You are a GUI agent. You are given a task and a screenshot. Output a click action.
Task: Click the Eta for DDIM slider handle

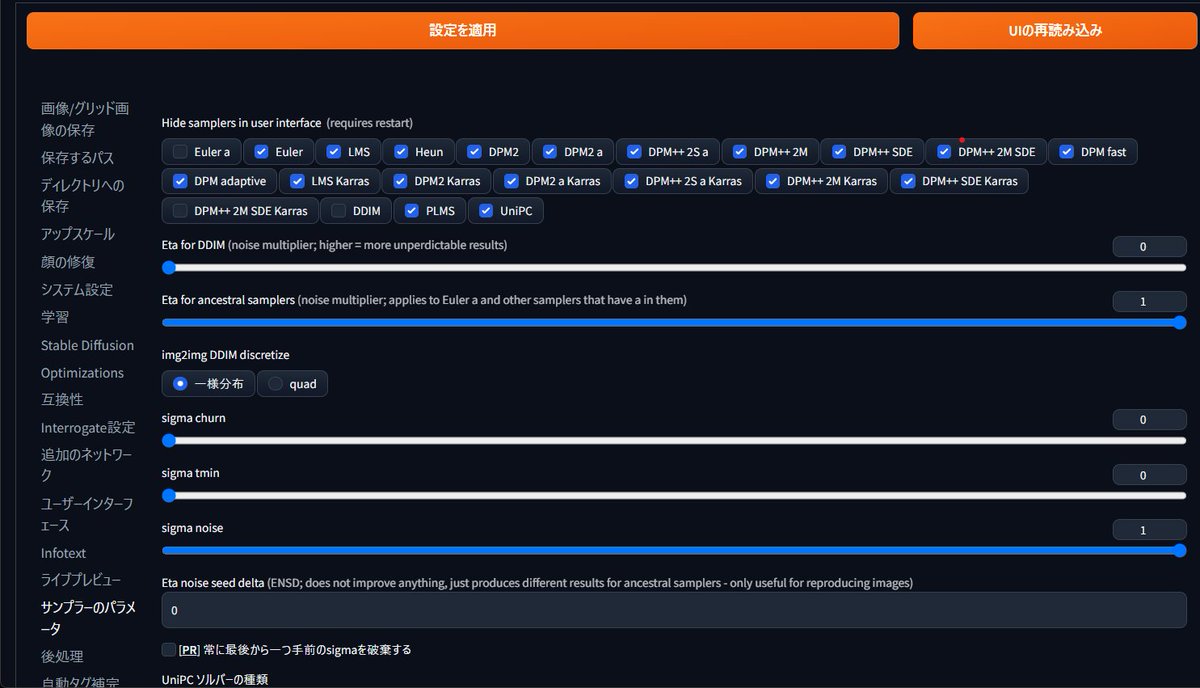coord(168,268)
